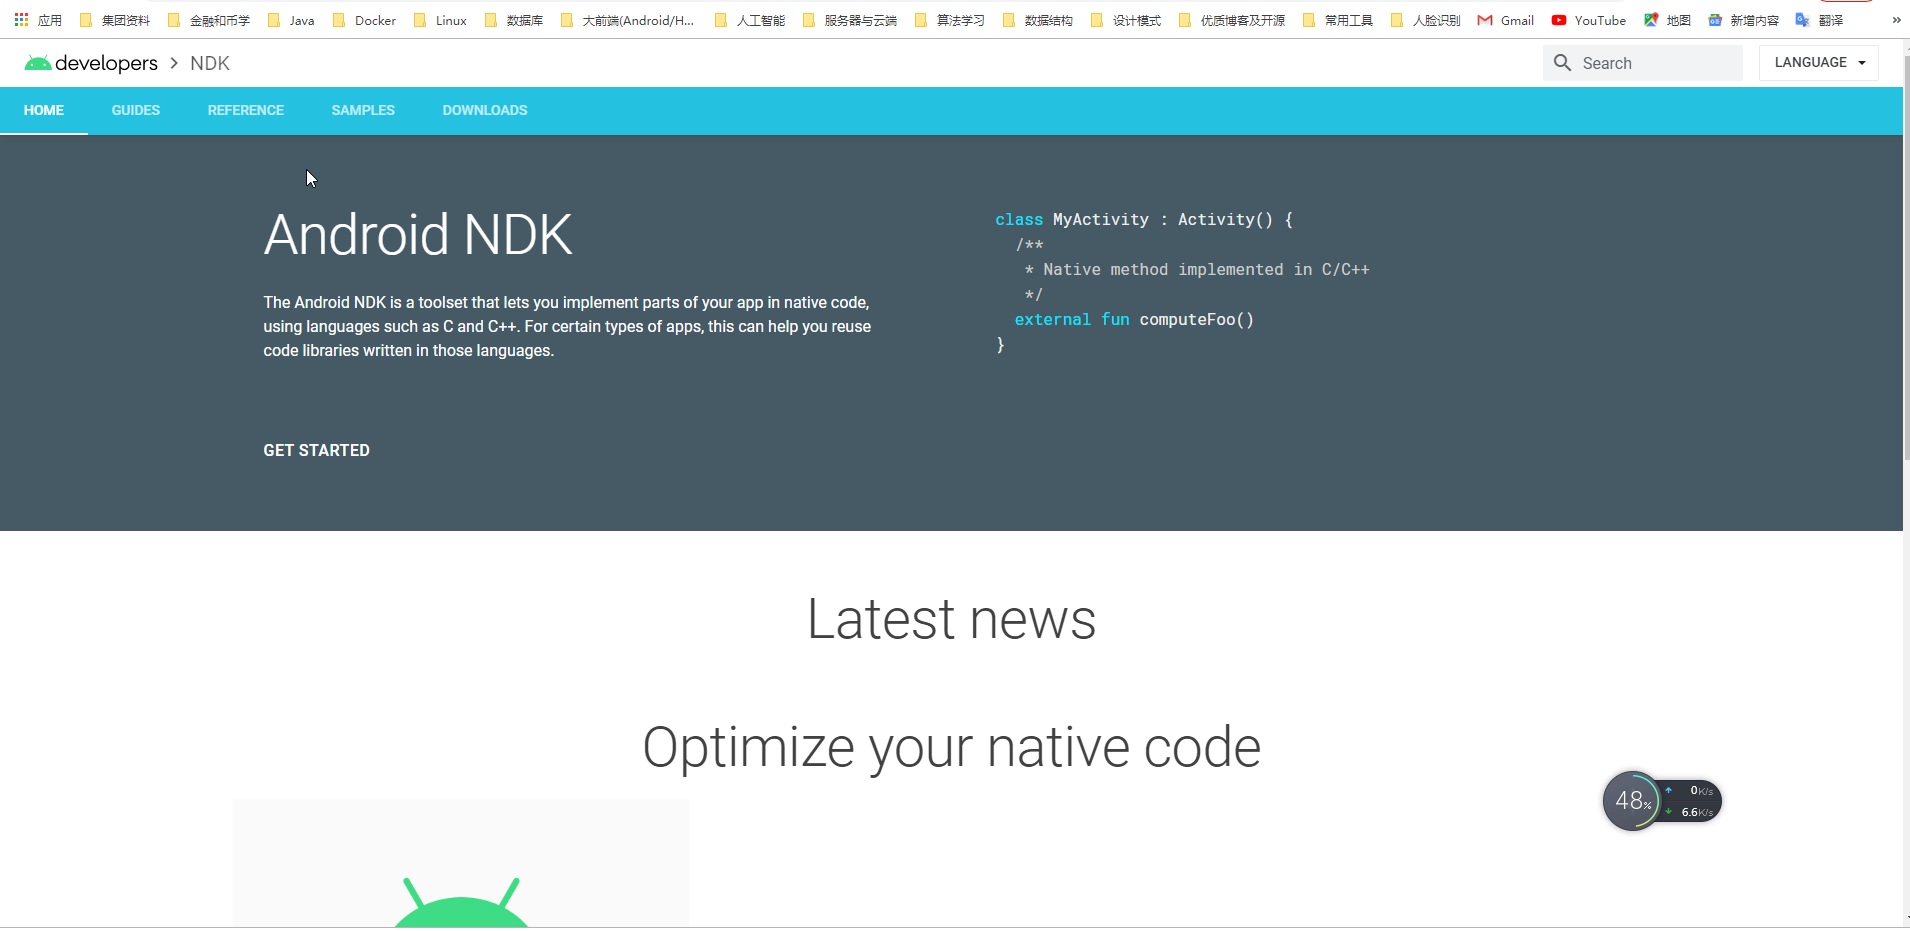
Task: Click the search magnifier icon
Action: click(x=1562, y=63)
